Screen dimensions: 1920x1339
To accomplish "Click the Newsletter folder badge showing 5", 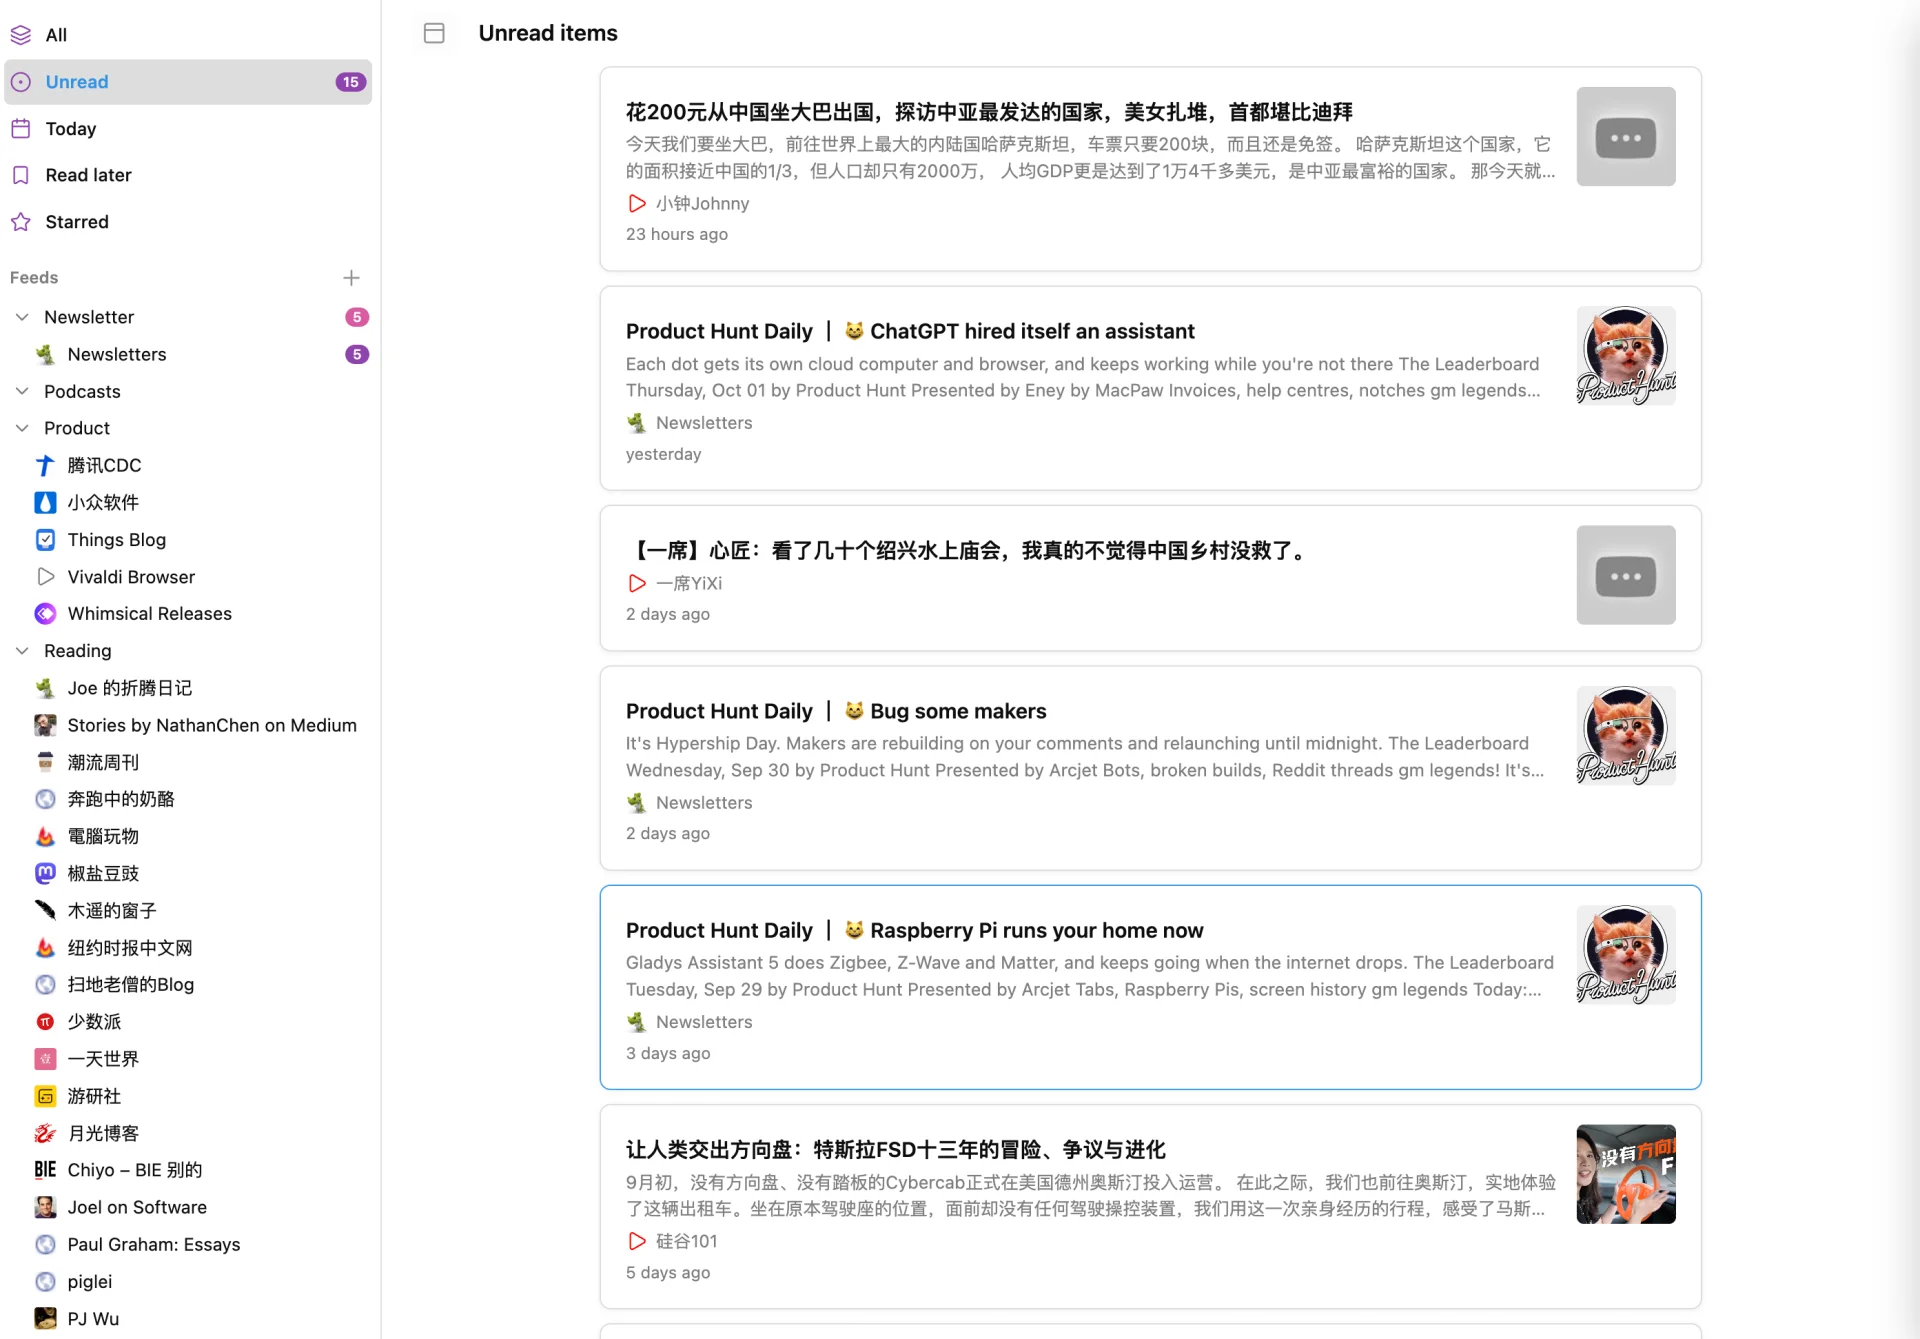I will [x=357, y=317].
